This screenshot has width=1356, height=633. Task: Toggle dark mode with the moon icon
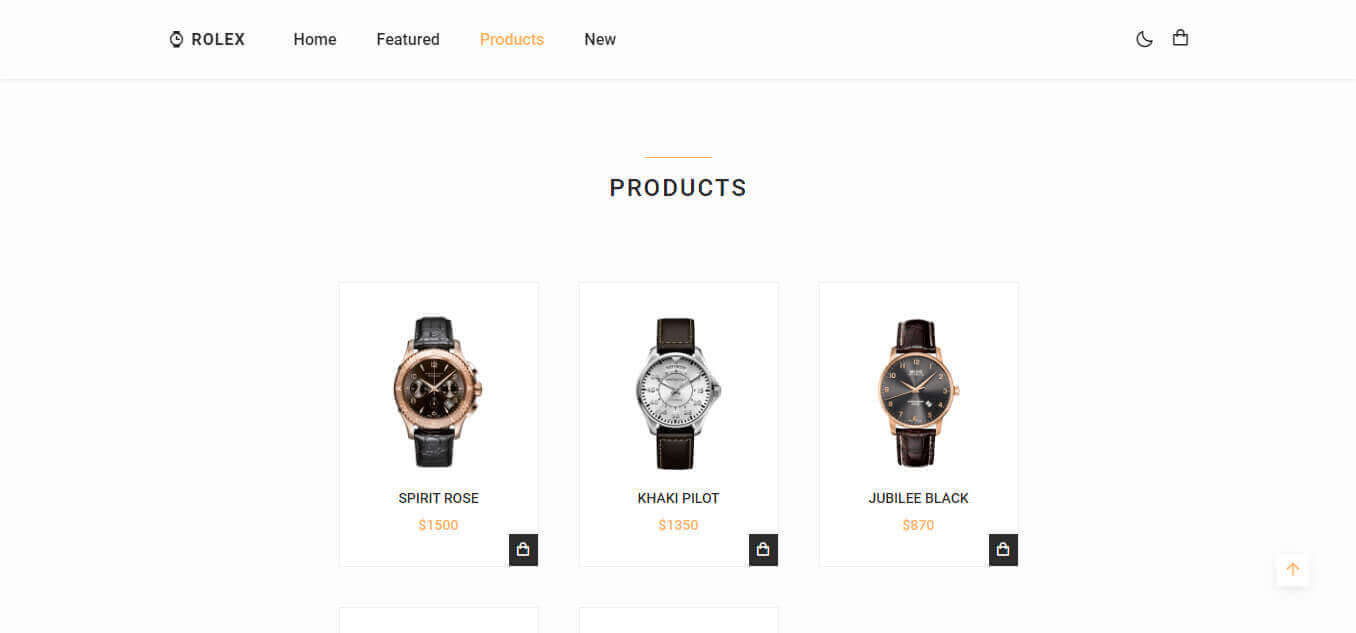1144,39
